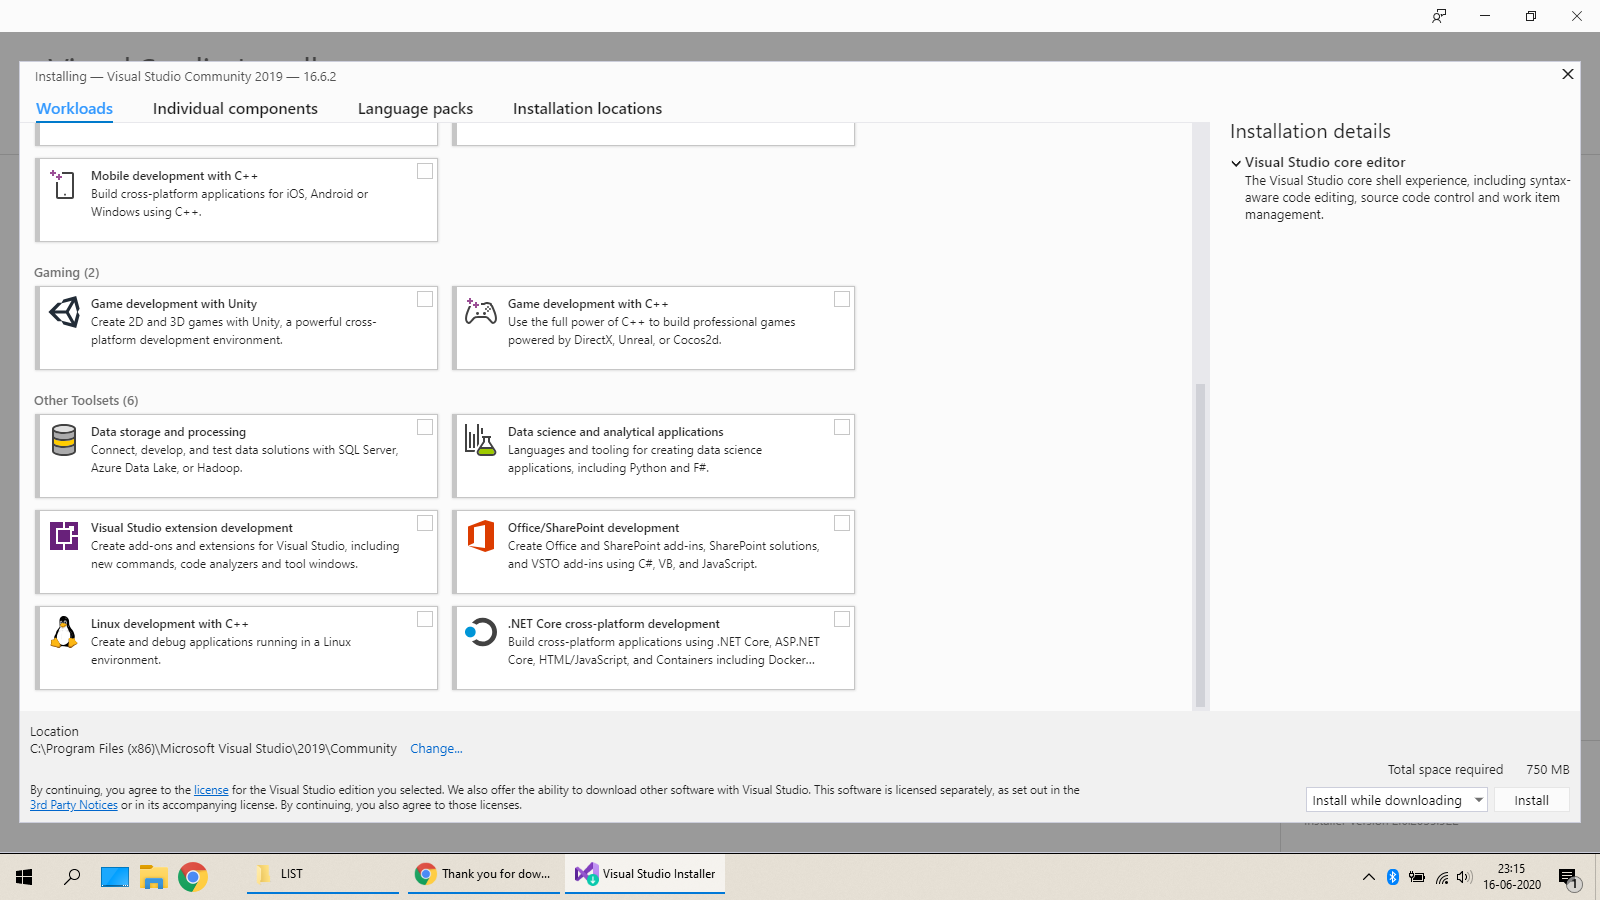
Task: Check Game development with C++ workload
Action: (x=842, y=299)
